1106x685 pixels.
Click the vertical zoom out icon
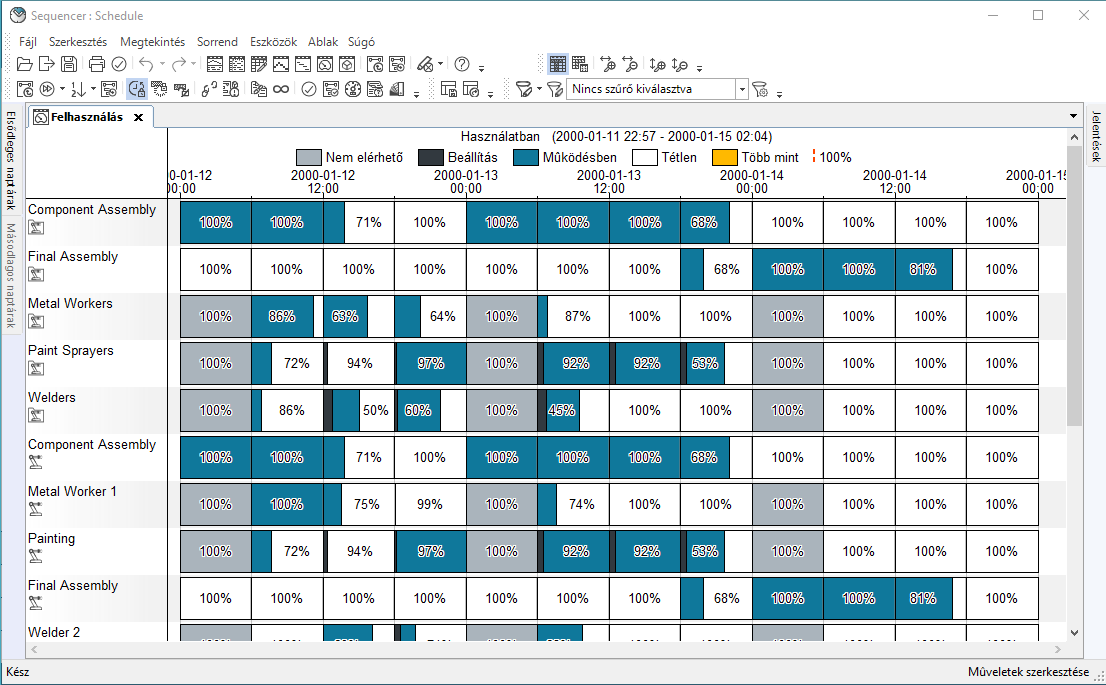pyautogui.click(x=680, y=64)
